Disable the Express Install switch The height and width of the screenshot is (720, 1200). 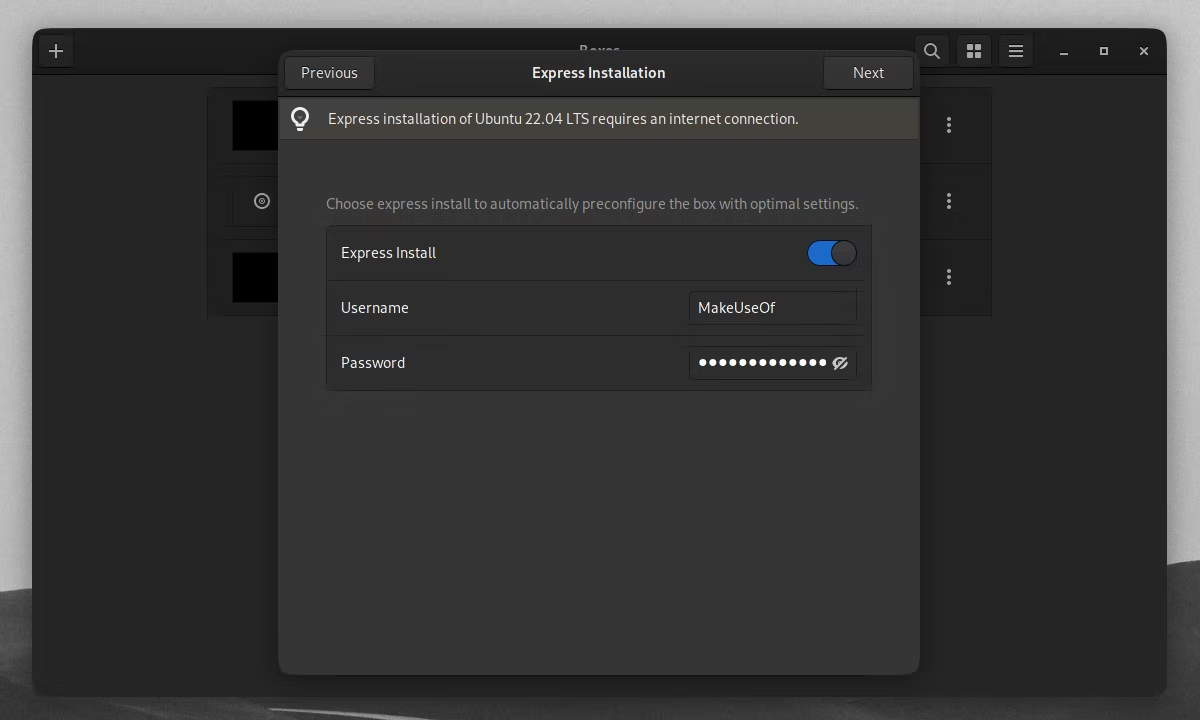(x=832, y=253)
